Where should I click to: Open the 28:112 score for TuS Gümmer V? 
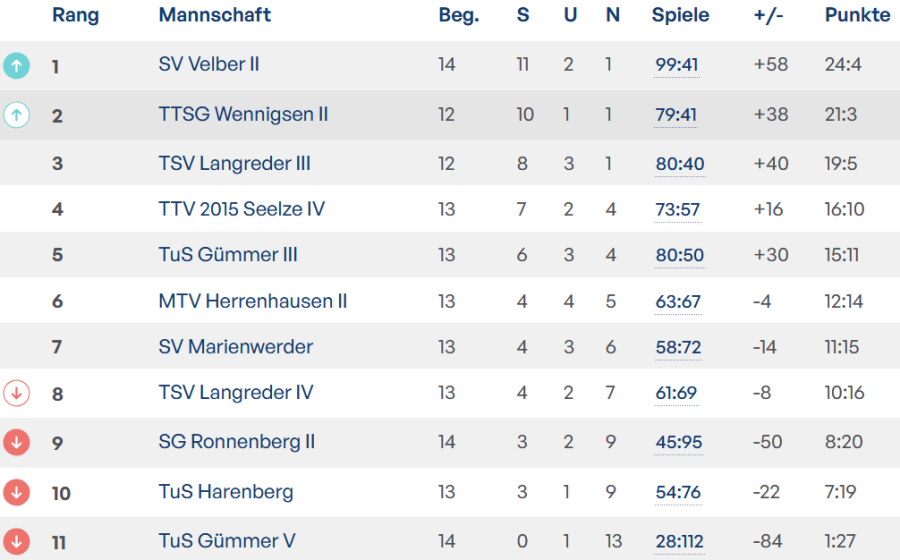click(x=681, y=542)
